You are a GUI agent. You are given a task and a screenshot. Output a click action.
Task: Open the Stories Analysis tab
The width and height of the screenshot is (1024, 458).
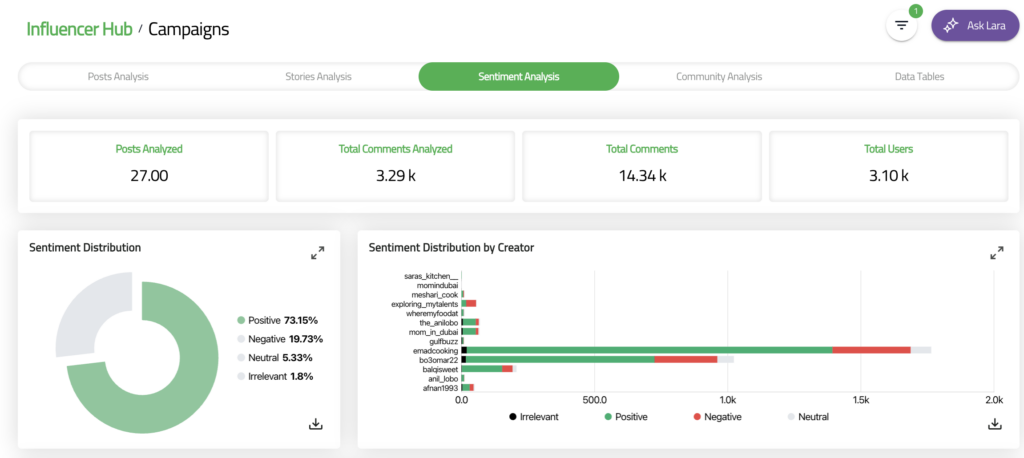(318, 76)
